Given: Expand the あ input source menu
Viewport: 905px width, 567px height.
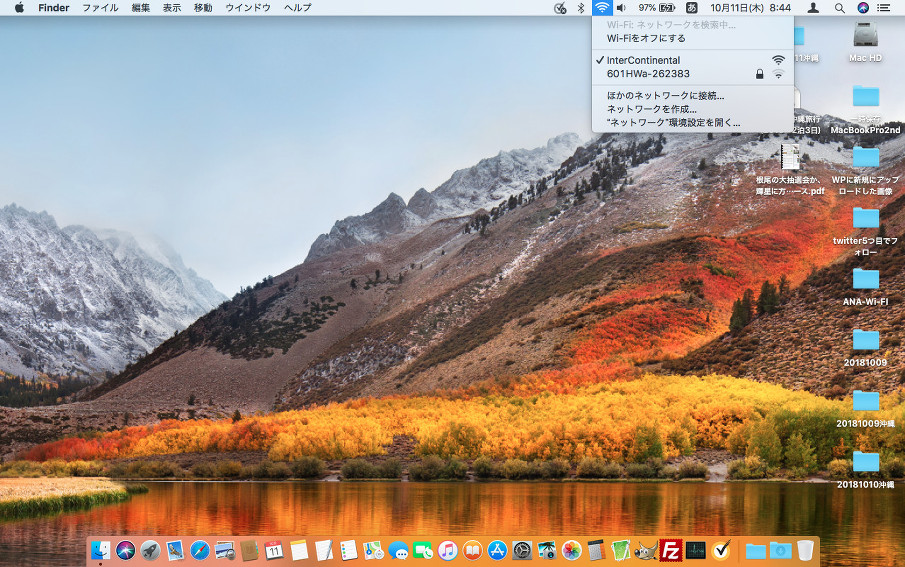Looking at the screenshot, I should coord(691,8).
